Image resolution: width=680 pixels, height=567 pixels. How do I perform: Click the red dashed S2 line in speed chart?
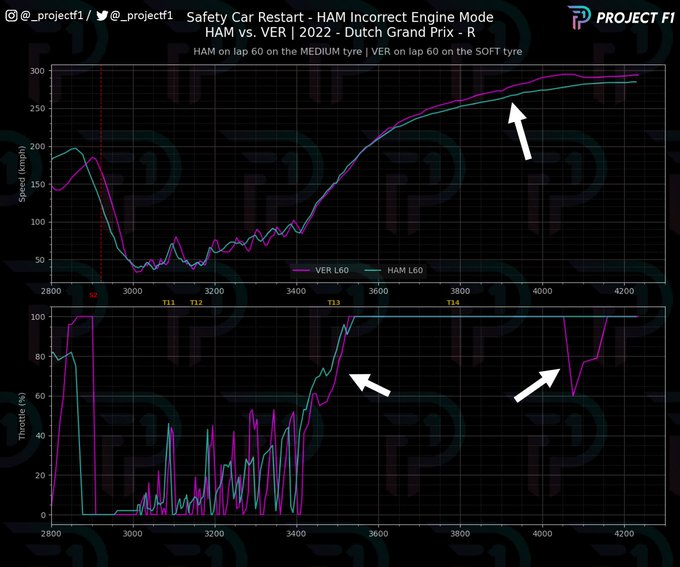(101, 174)
